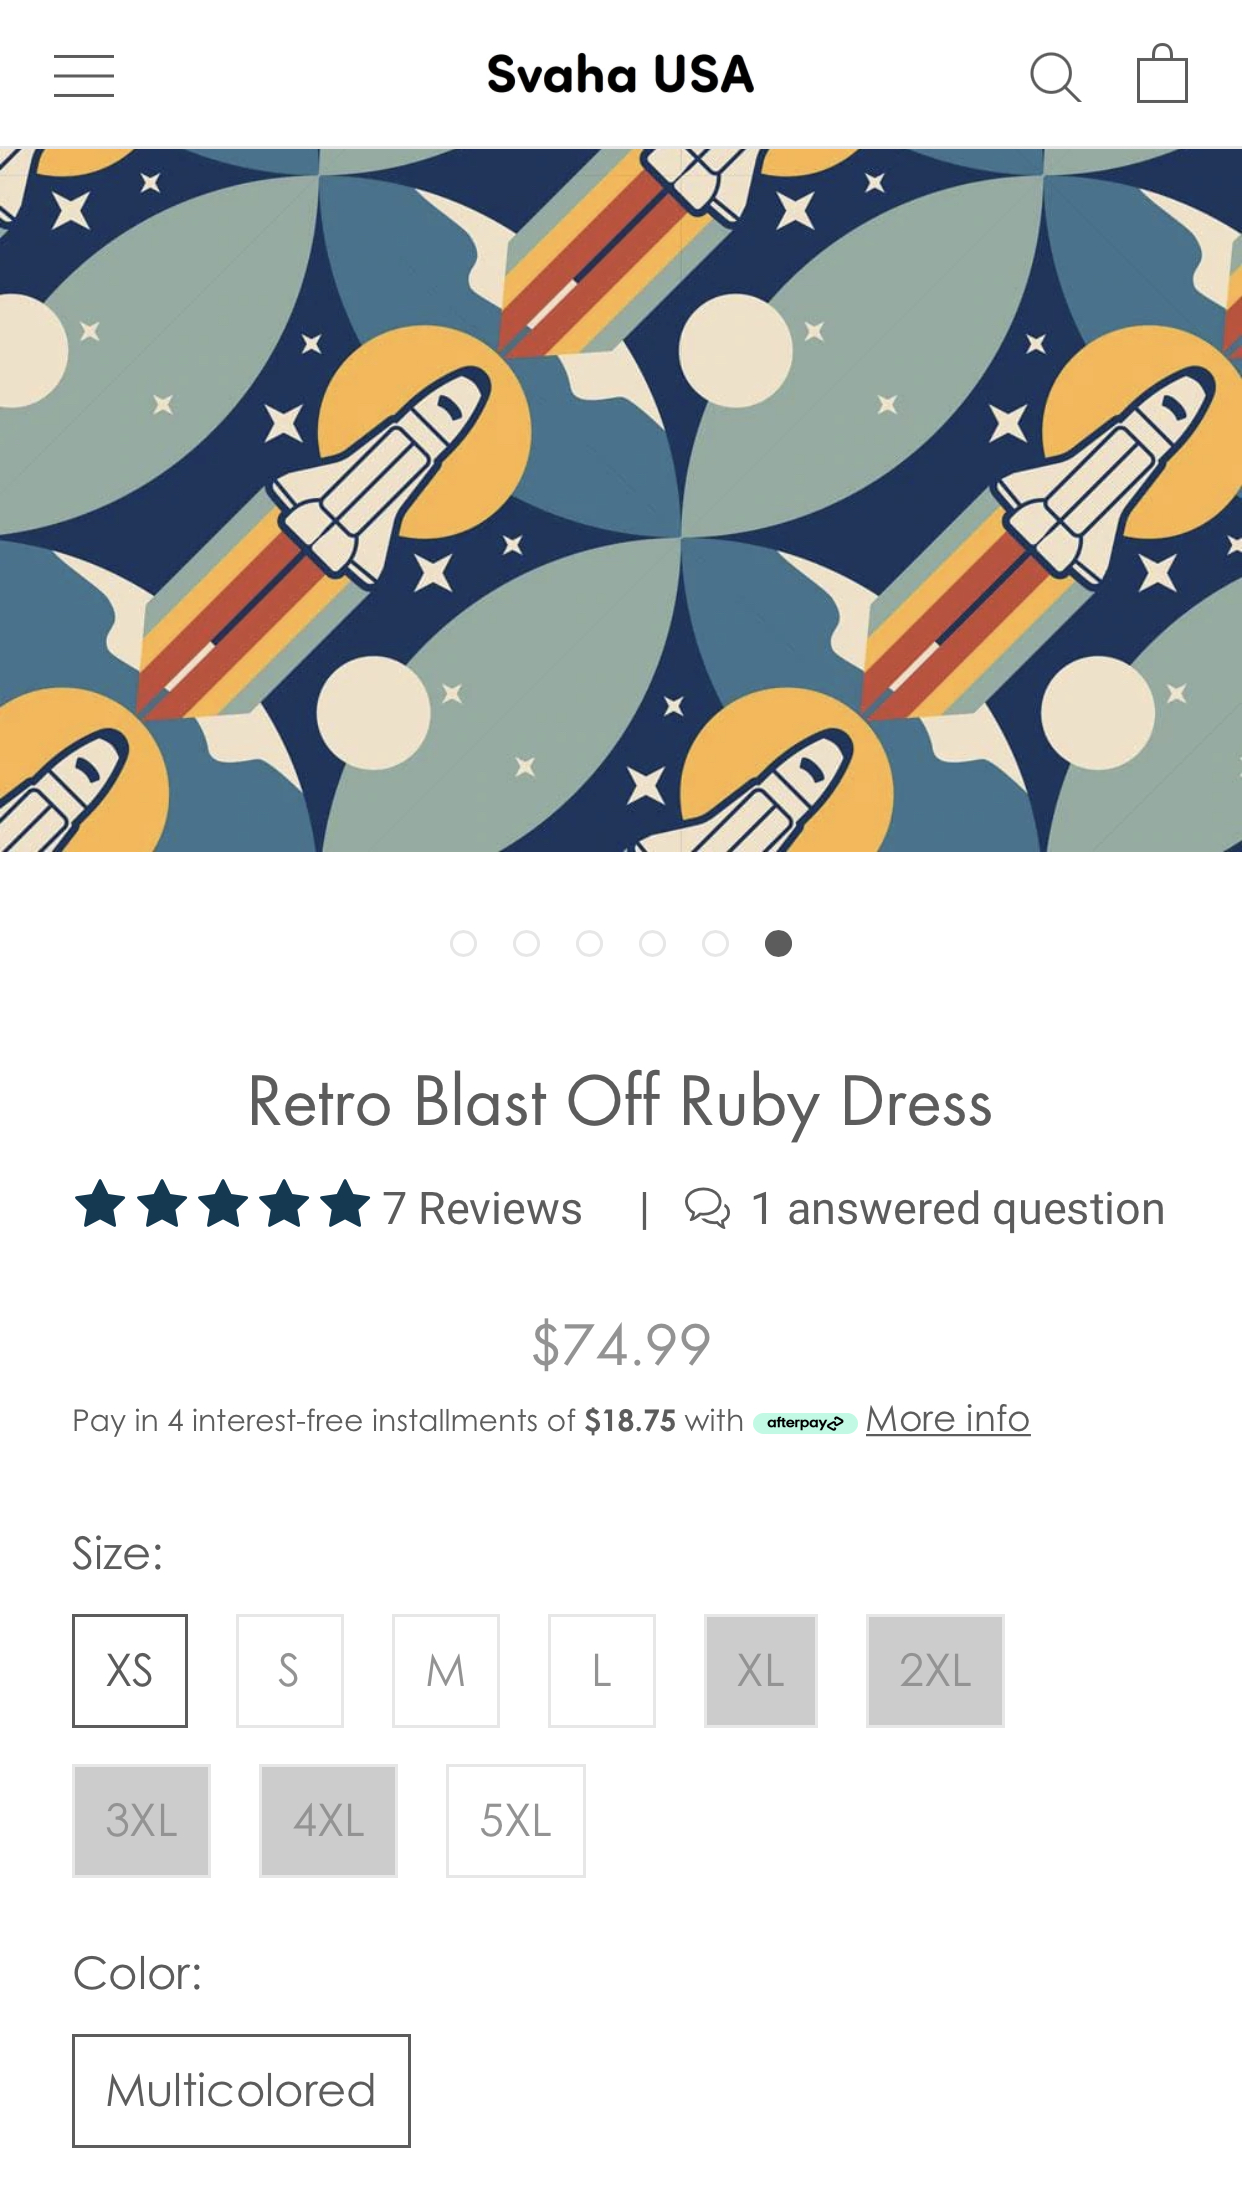Show the first product image dot
This screenshot has width=1242, height=2185.
click(463, 943)
